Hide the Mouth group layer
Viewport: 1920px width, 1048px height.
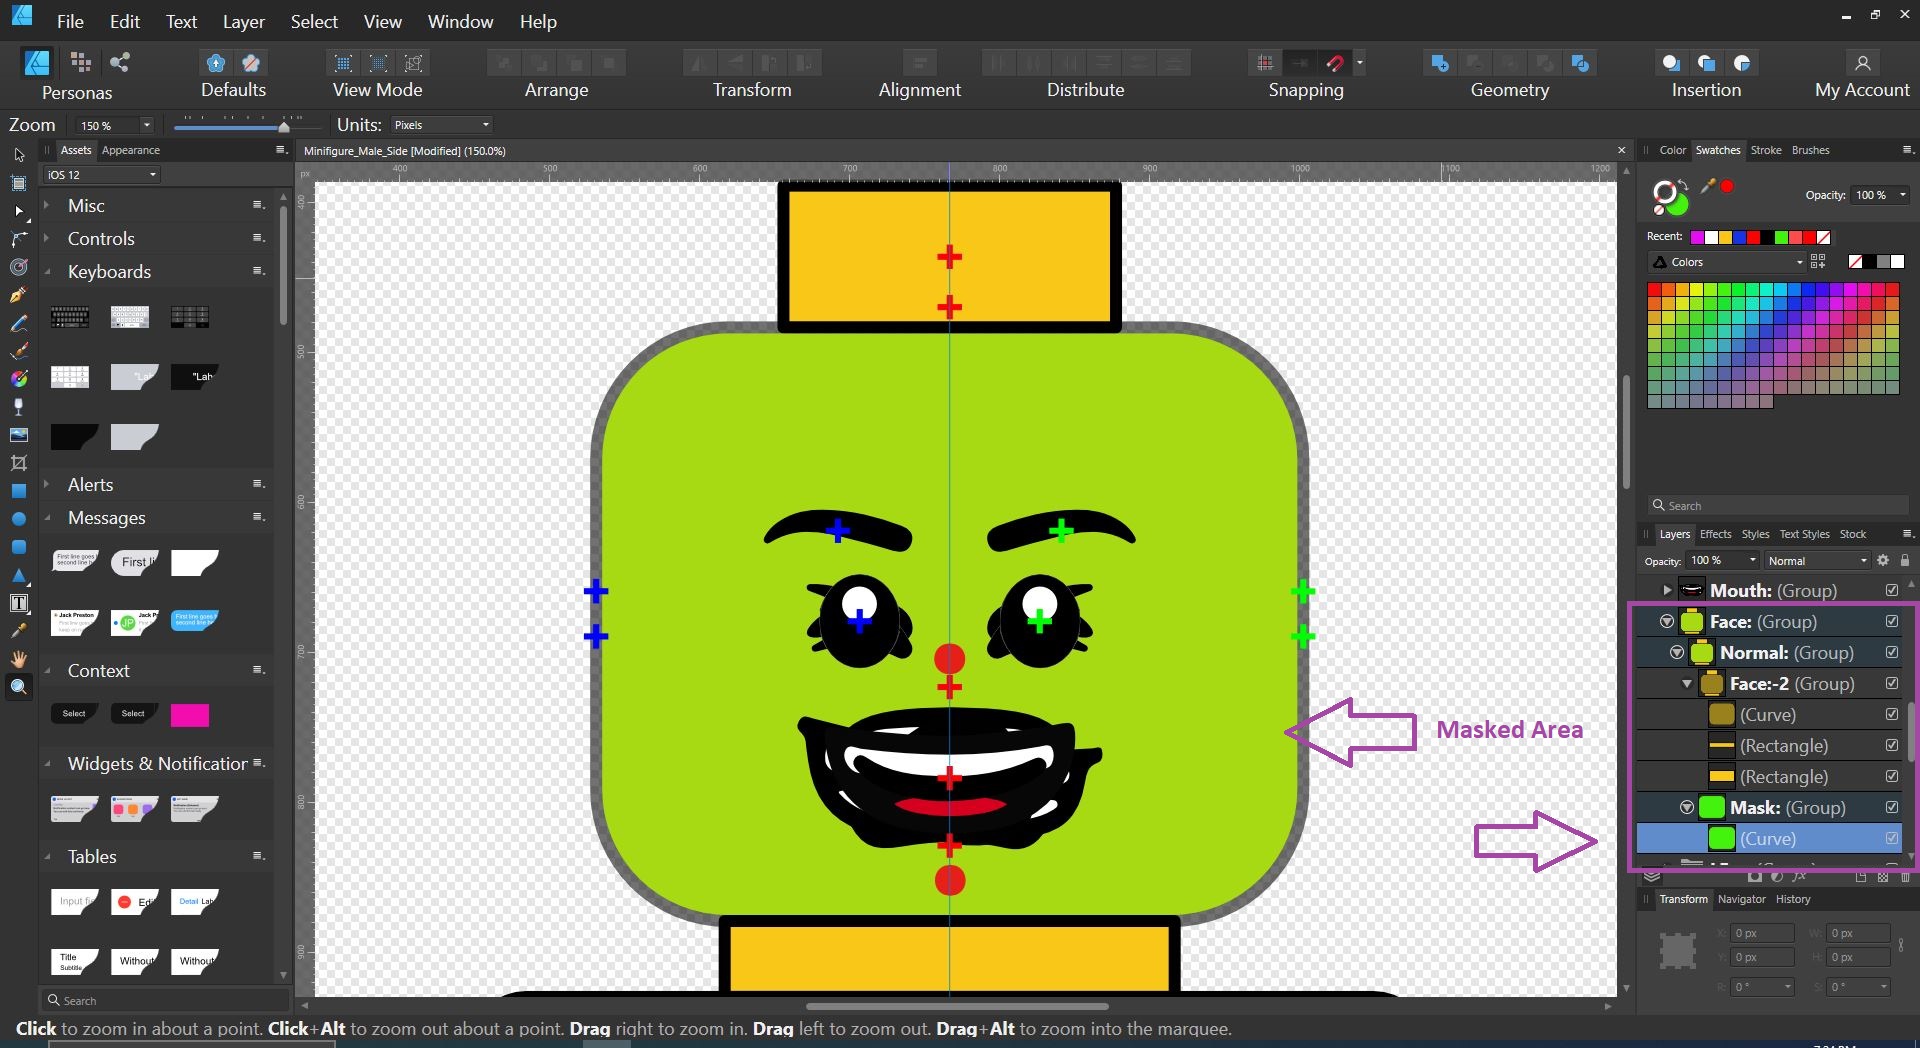[x=1892, y=590]
